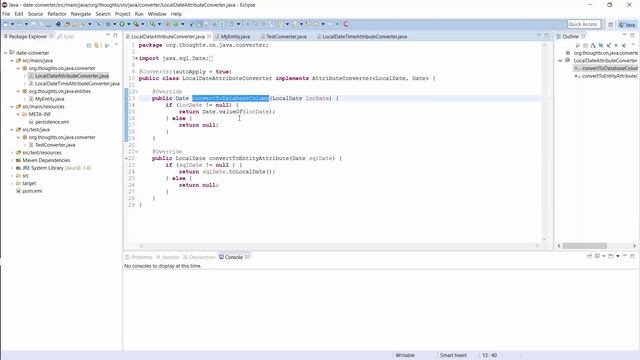This screenshot has width=640, height=360.
Task: Click into the Quick Access field
Action: (x=584, y=24)
